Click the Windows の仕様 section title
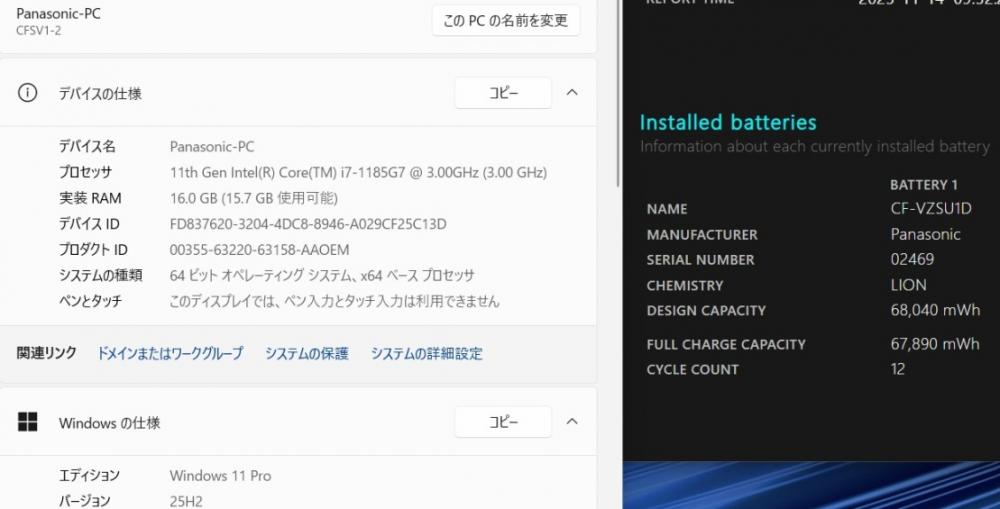Viewport: 1000px width, 509px height. (x=109, y=423)
